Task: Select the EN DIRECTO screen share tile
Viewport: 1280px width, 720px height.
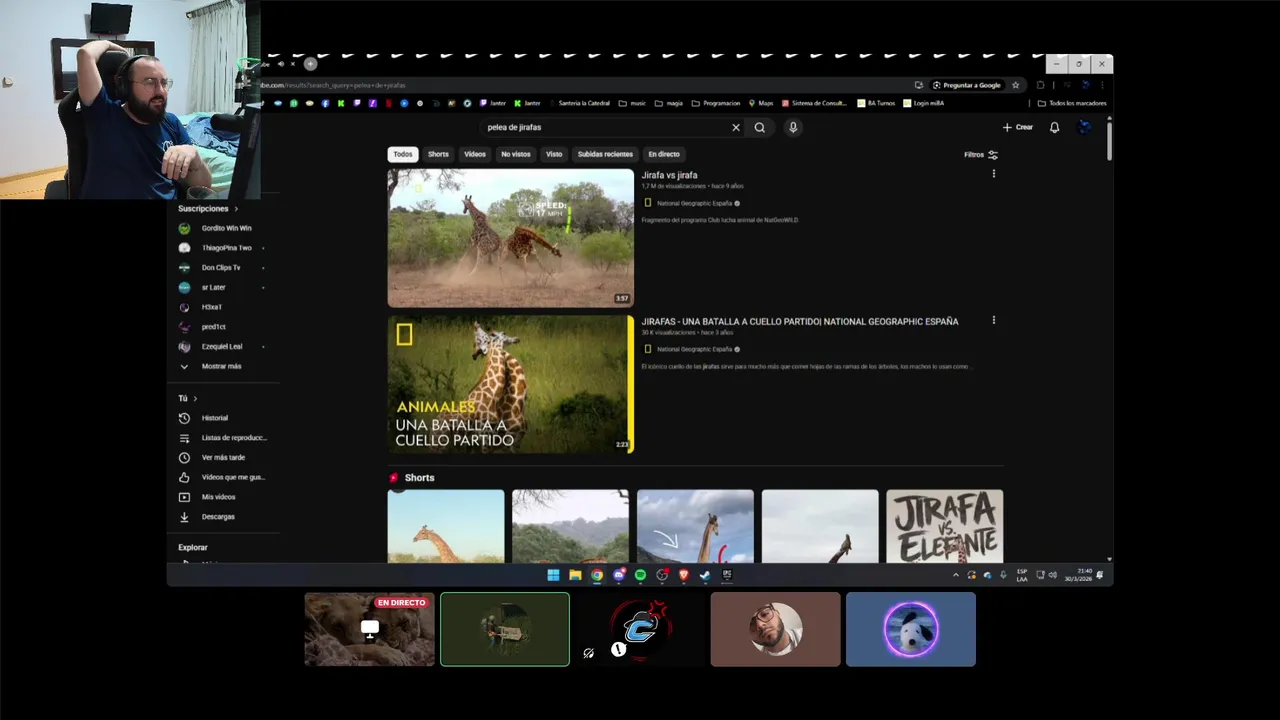Action: coord(370,629)
